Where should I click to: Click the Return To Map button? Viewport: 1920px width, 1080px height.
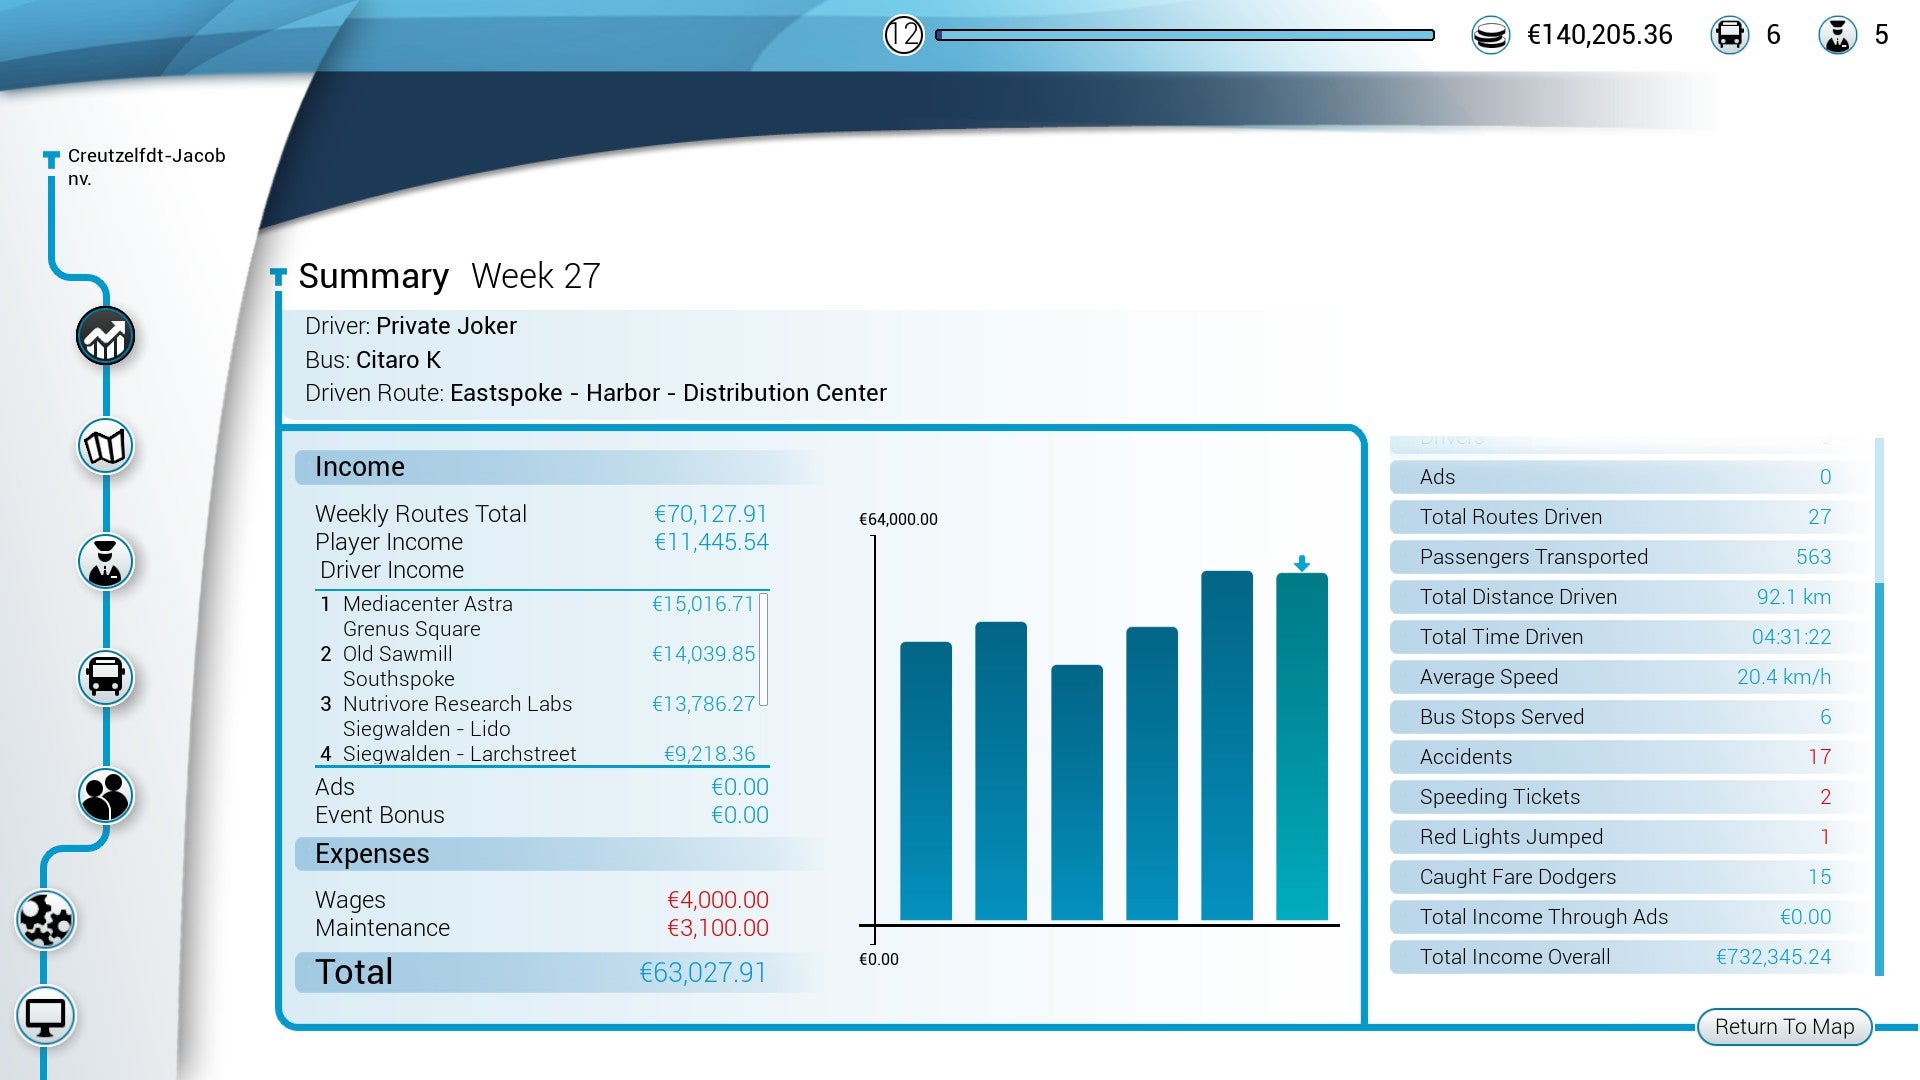tap(1784, 1027)
